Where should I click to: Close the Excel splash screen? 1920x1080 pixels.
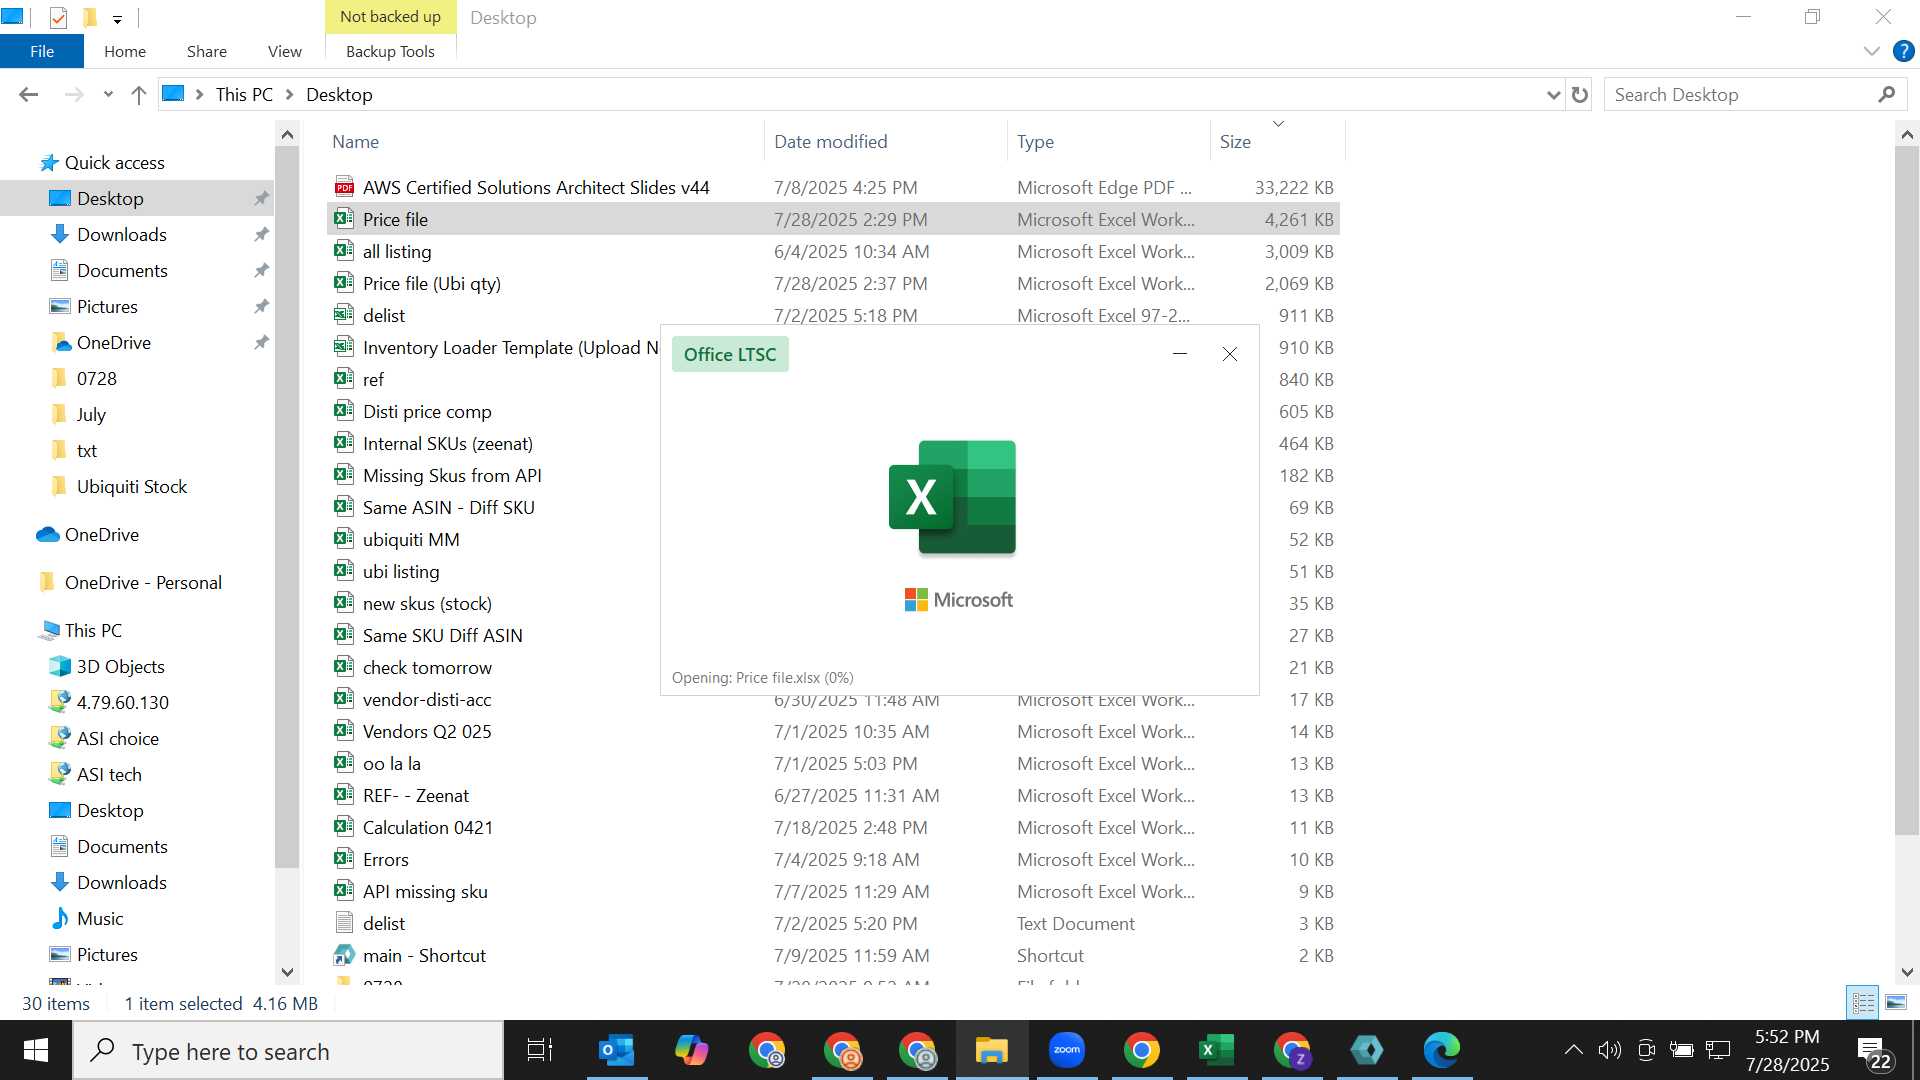click(1230, 354)
